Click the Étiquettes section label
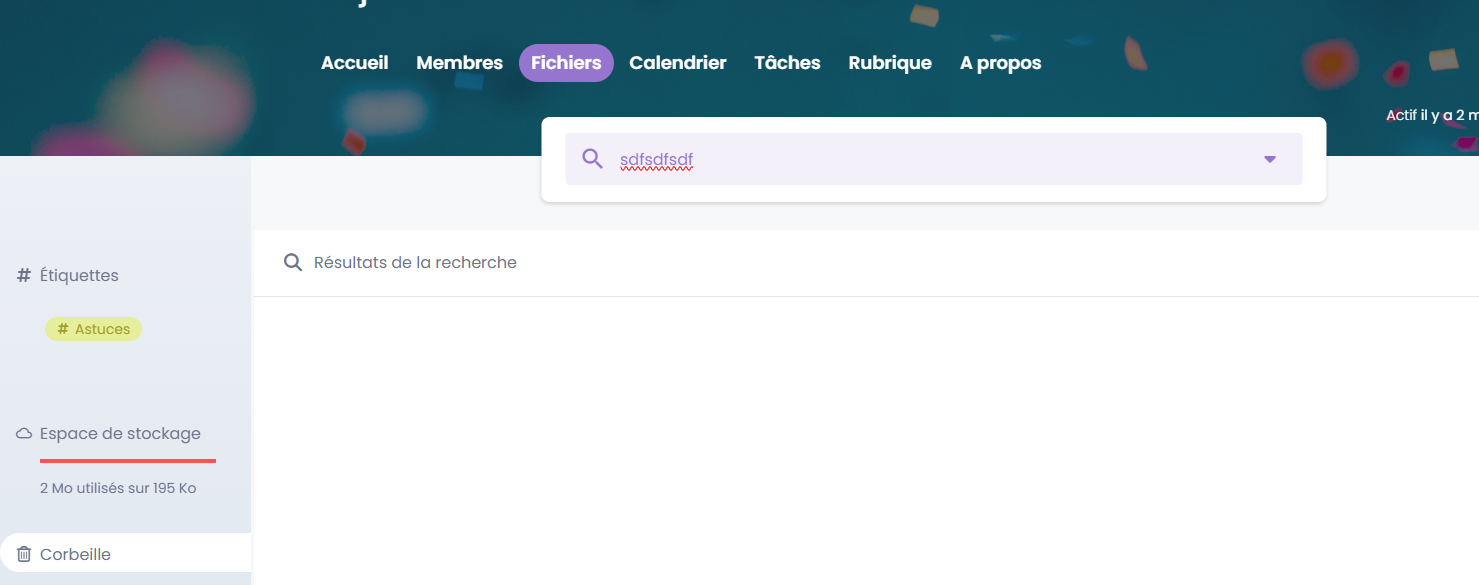 tap(79, 275)
